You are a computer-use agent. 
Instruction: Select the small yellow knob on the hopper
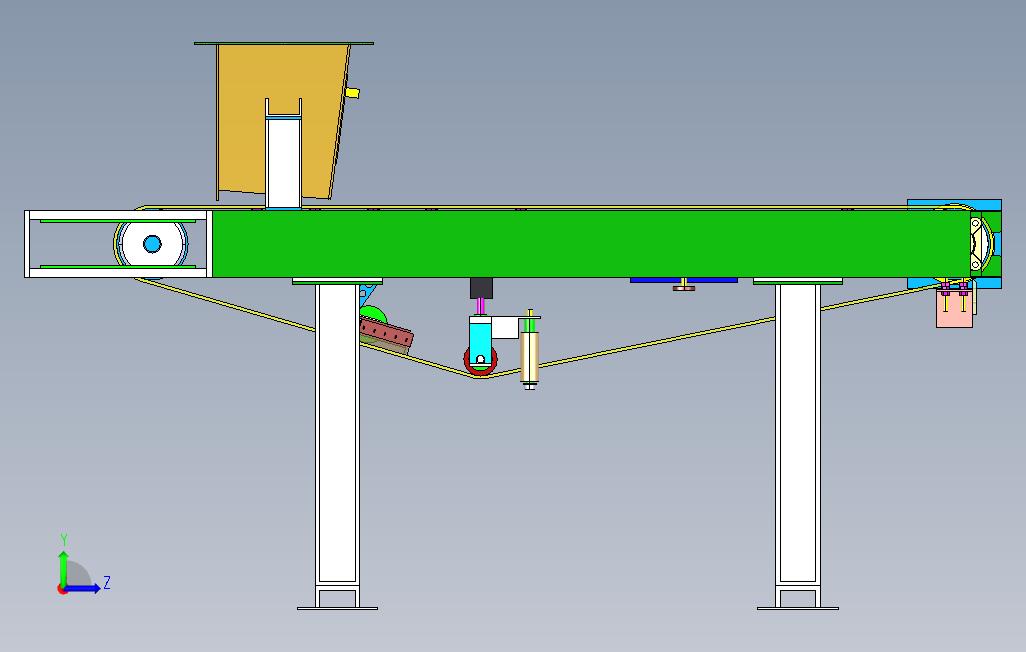click(353, 93)
